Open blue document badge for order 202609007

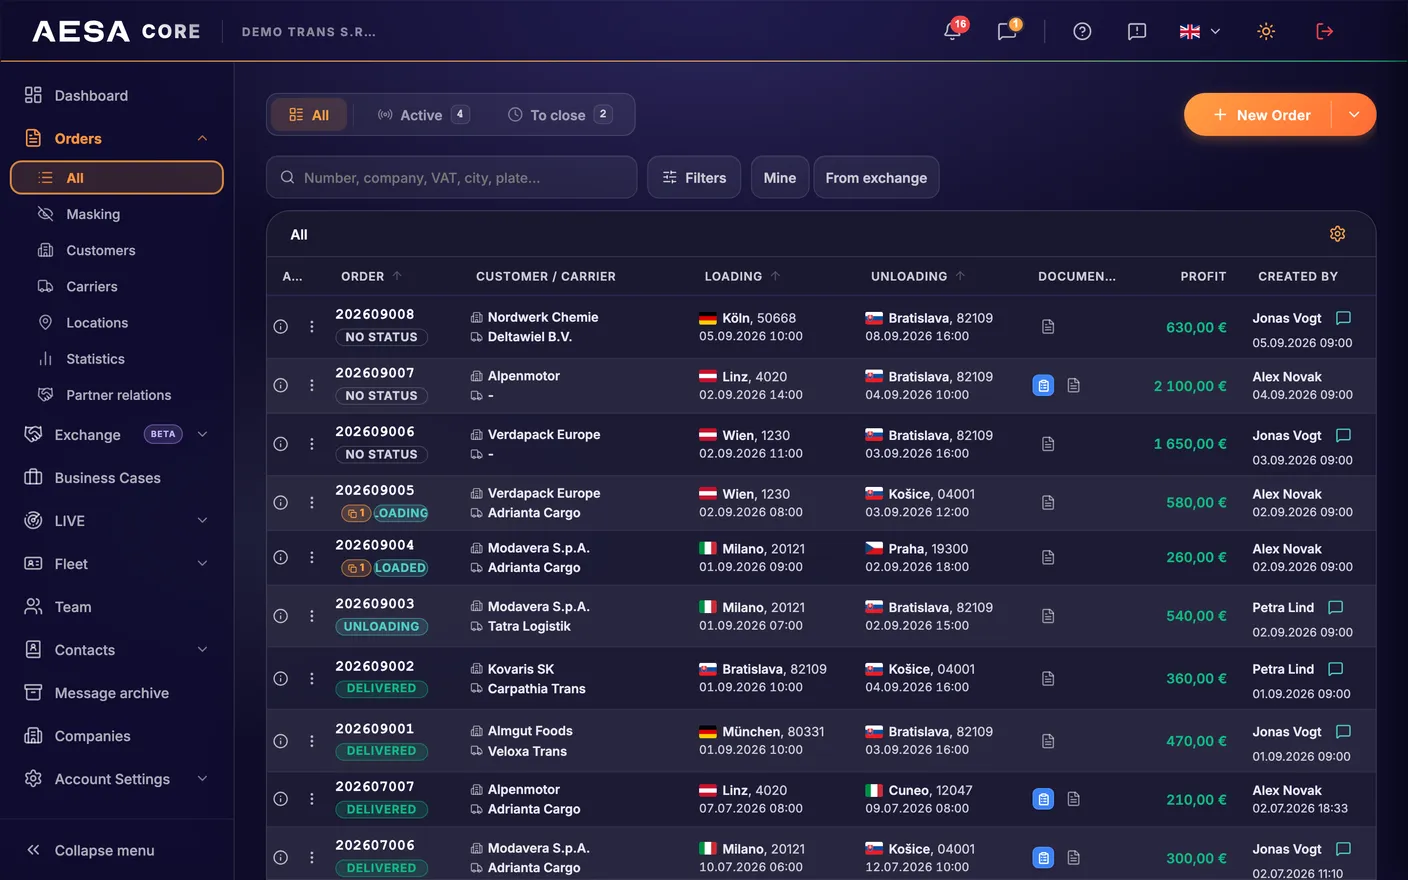(x=1043, y=385)
